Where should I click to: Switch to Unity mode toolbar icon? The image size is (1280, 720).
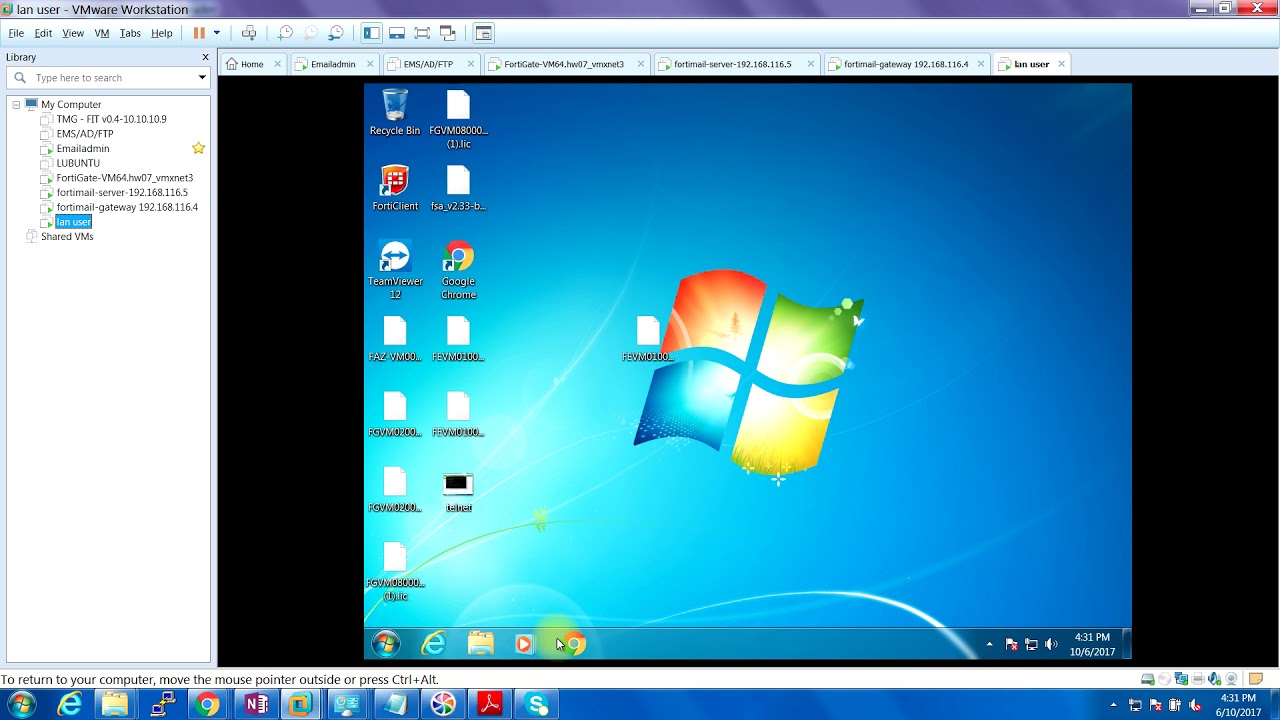pyautogui.click(x=448, y=33)
